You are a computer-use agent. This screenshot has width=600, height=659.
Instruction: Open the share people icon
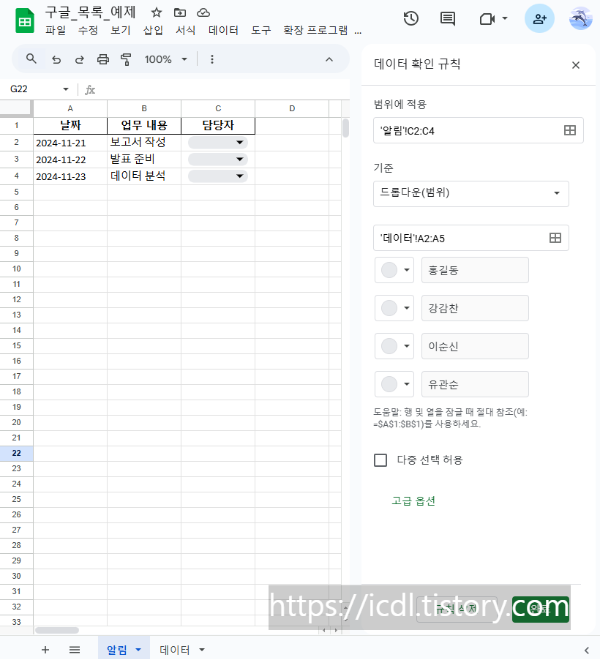pyautogui.click(x=539, y=18)
